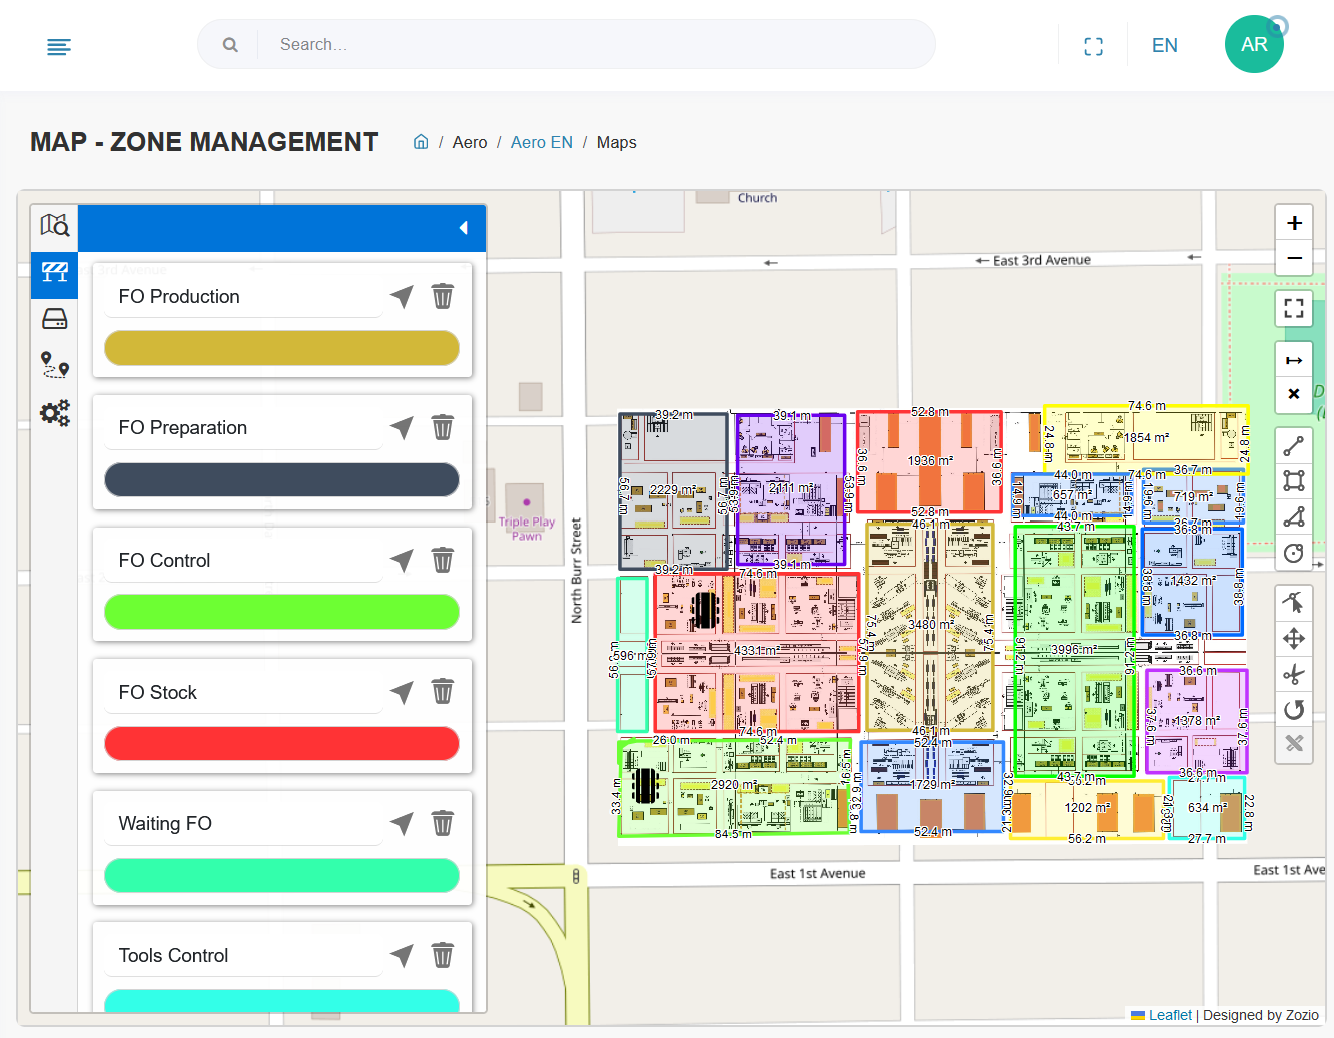
Task: Delete the Tools Control zone
Action: point(442,956)
